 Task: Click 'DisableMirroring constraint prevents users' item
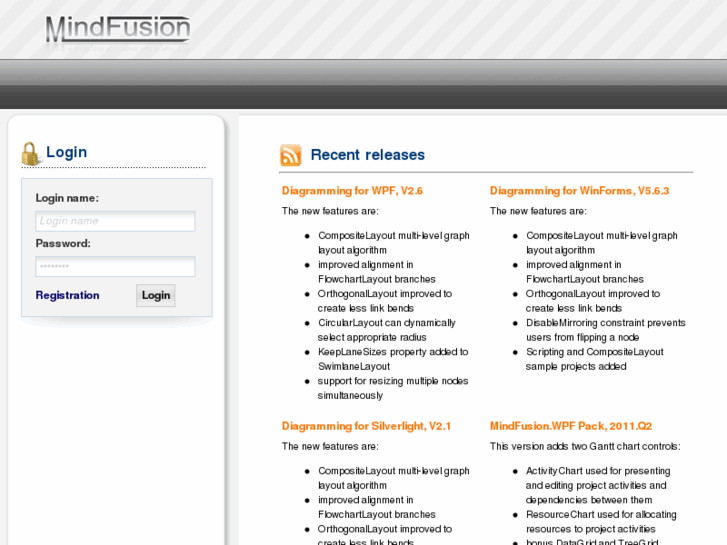(x=606, y=330)
